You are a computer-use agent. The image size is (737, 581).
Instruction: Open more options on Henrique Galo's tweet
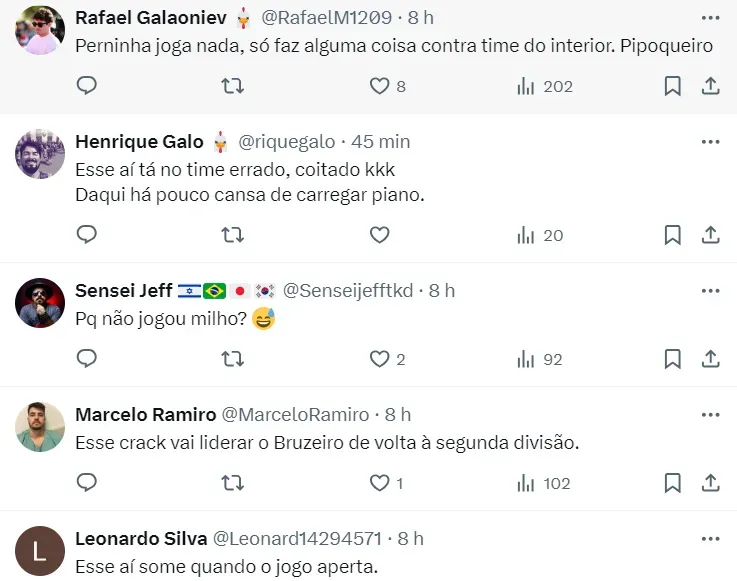(711, 142)
